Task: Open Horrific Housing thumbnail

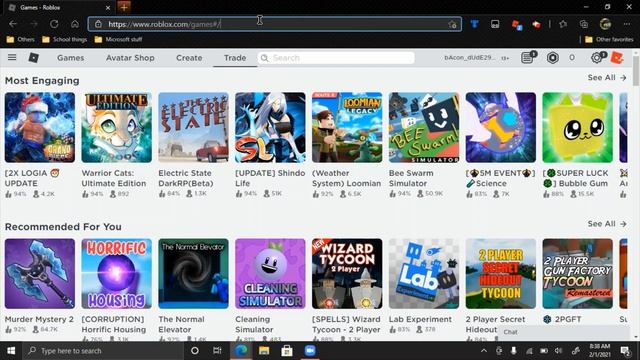Action: coord(117,273)
